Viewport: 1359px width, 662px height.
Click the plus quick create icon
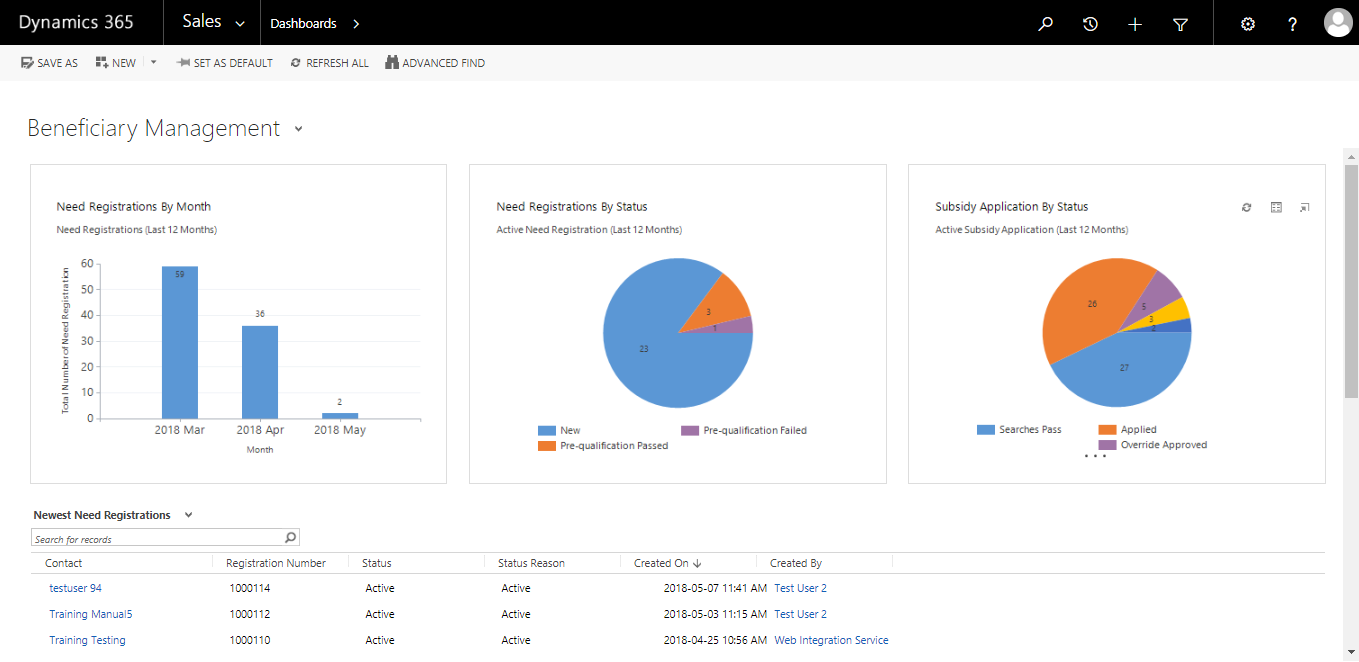click(x=1135, y=24)
